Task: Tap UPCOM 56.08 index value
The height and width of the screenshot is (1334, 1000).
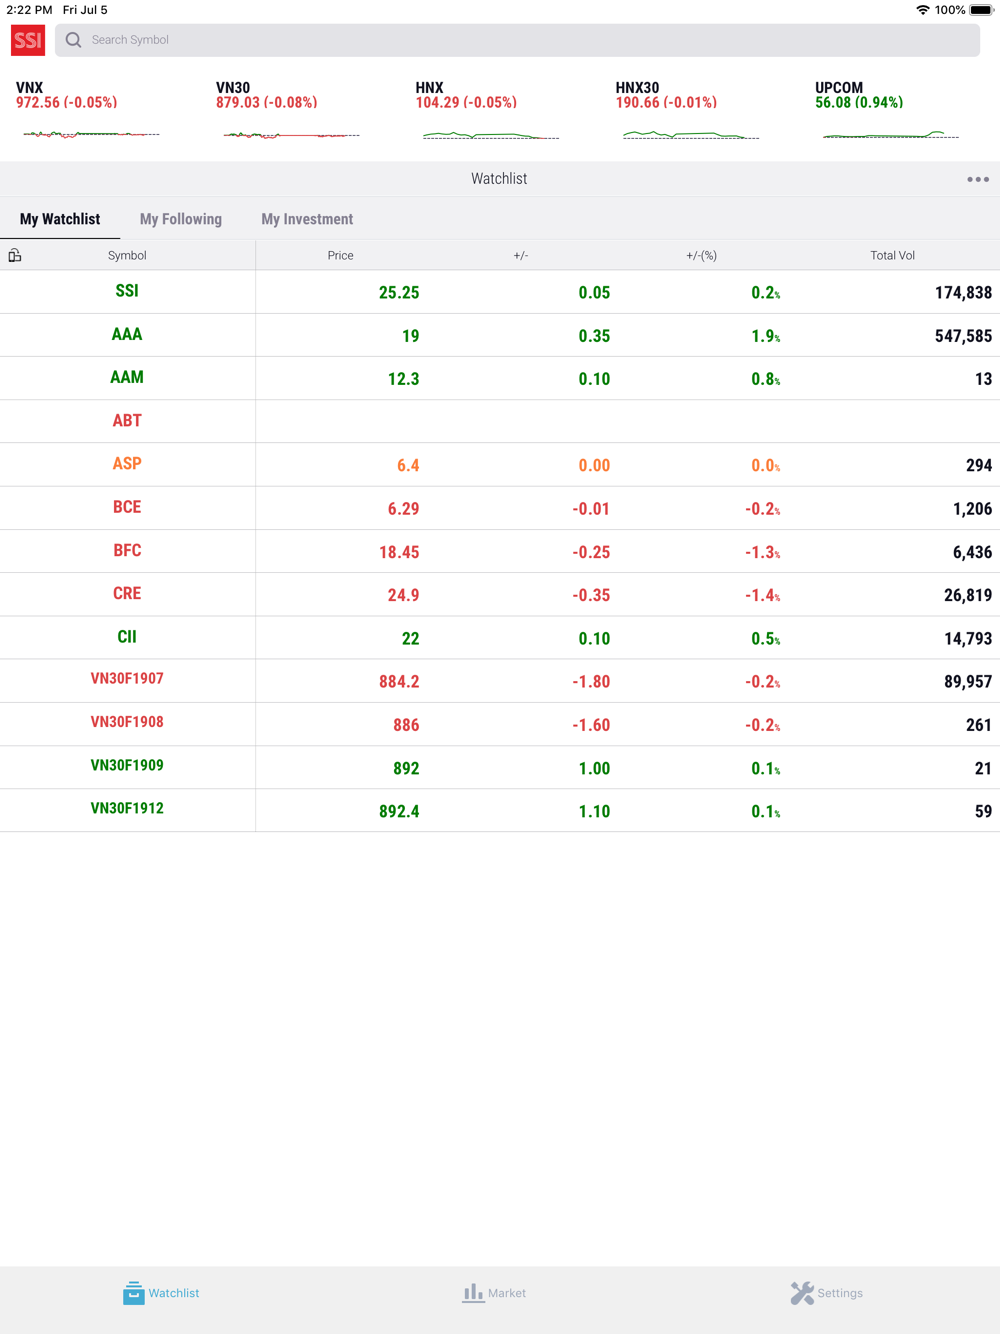Action: tap(859, 103)
